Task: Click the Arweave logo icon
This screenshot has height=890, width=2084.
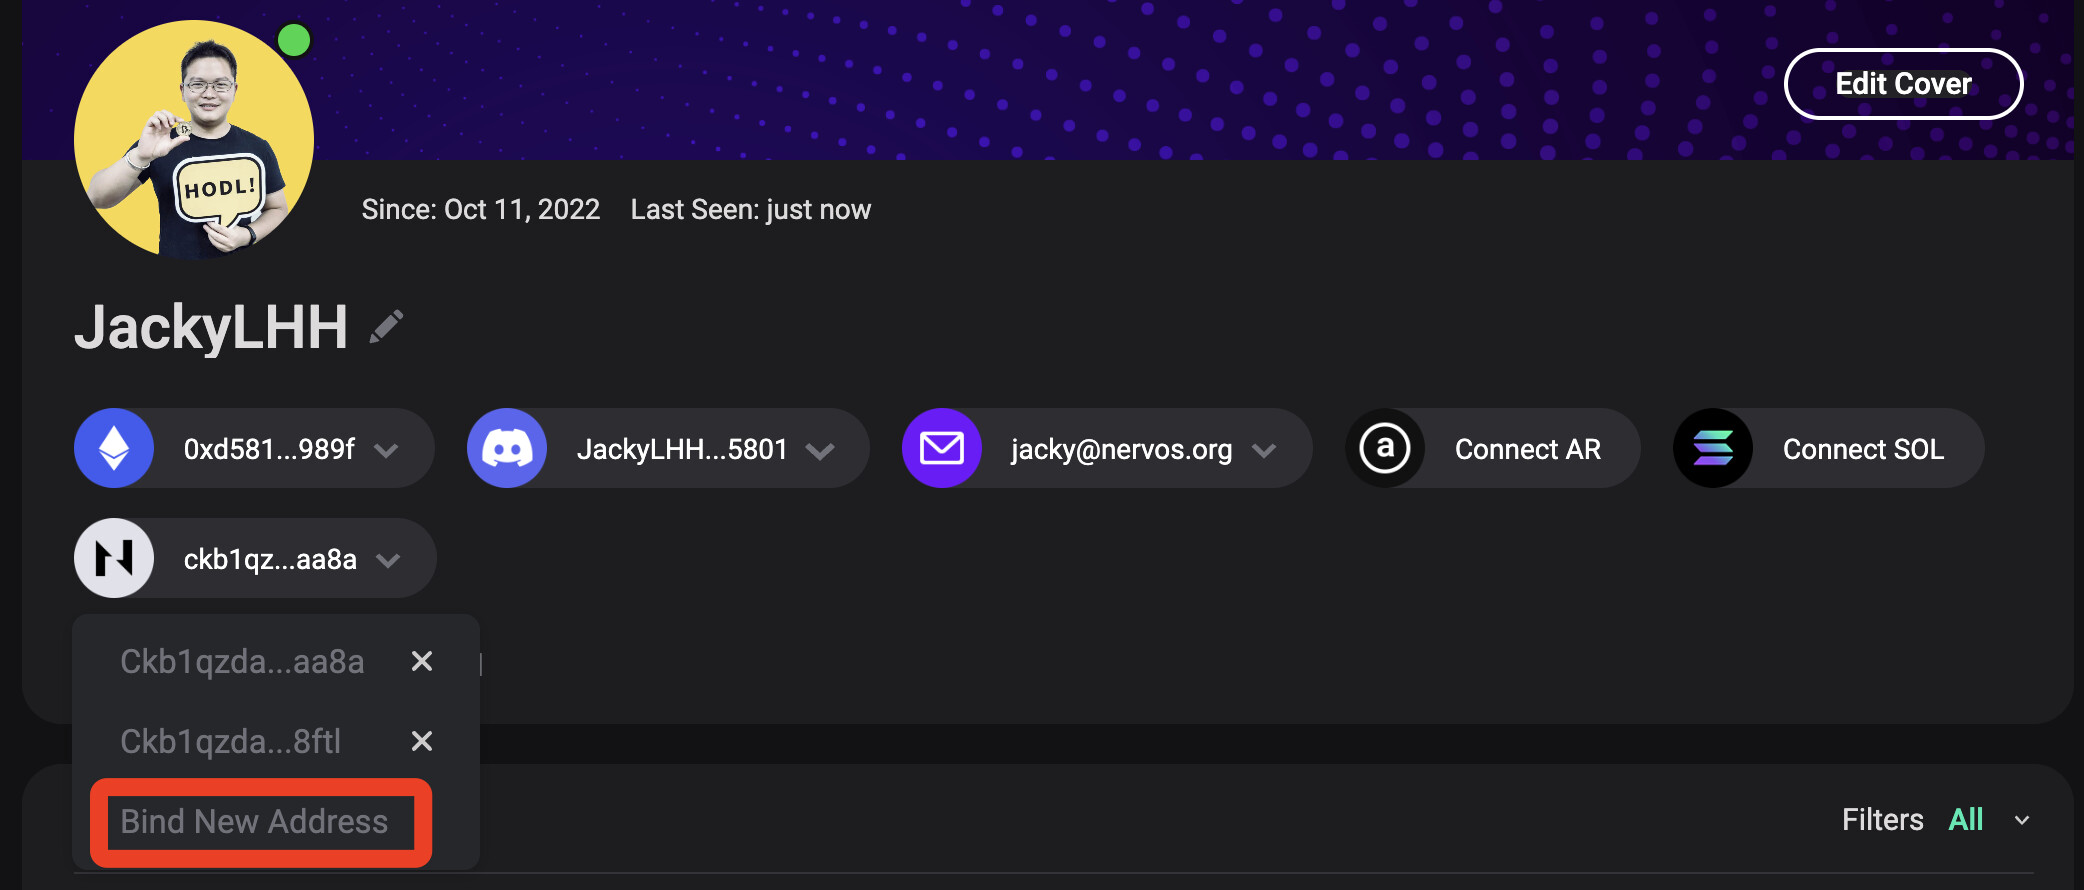Action: 1385,449
